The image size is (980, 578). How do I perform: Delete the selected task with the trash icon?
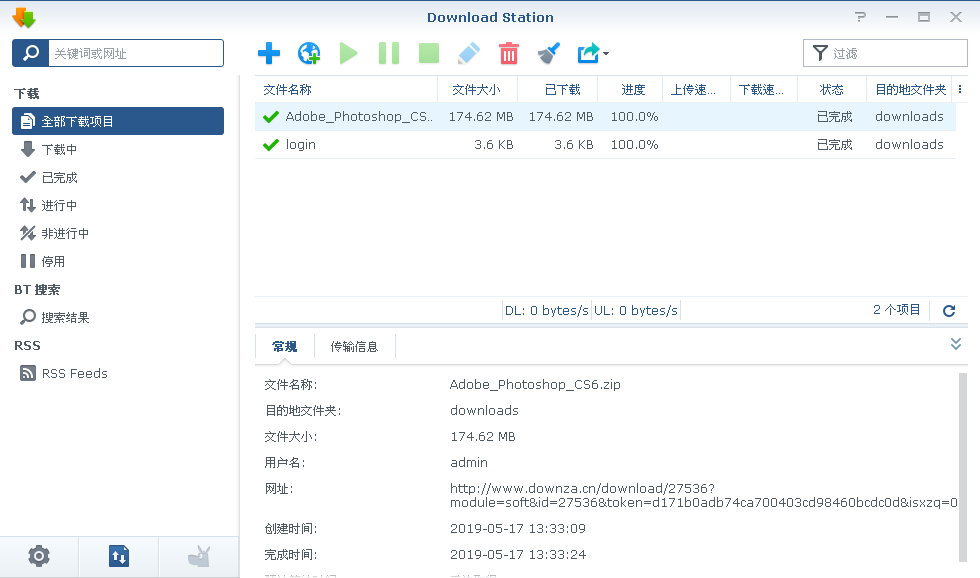click(x=509, y=53)
